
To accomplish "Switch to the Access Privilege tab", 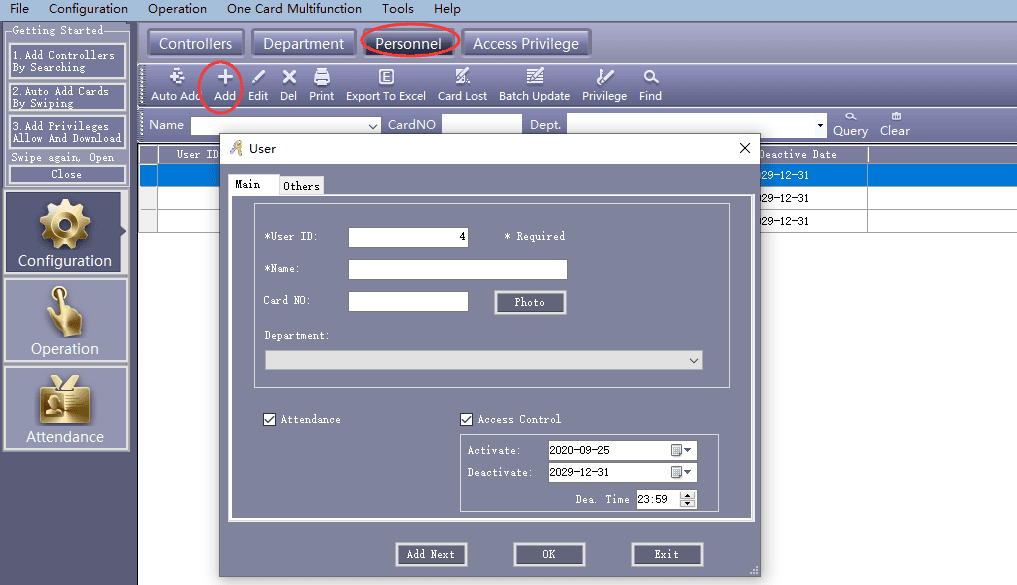I will click(x=526, y=43).
